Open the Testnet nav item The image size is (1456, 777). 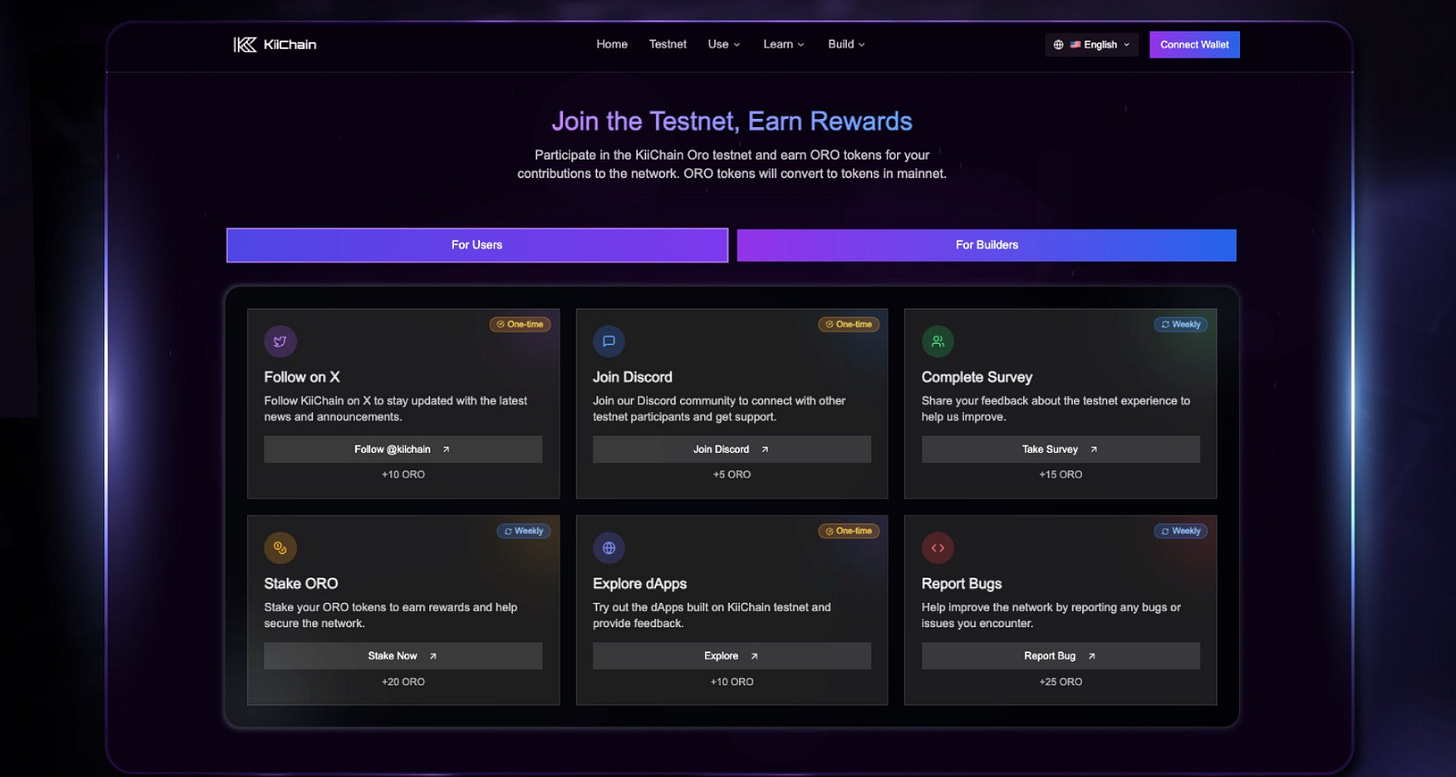coord(668,44)
